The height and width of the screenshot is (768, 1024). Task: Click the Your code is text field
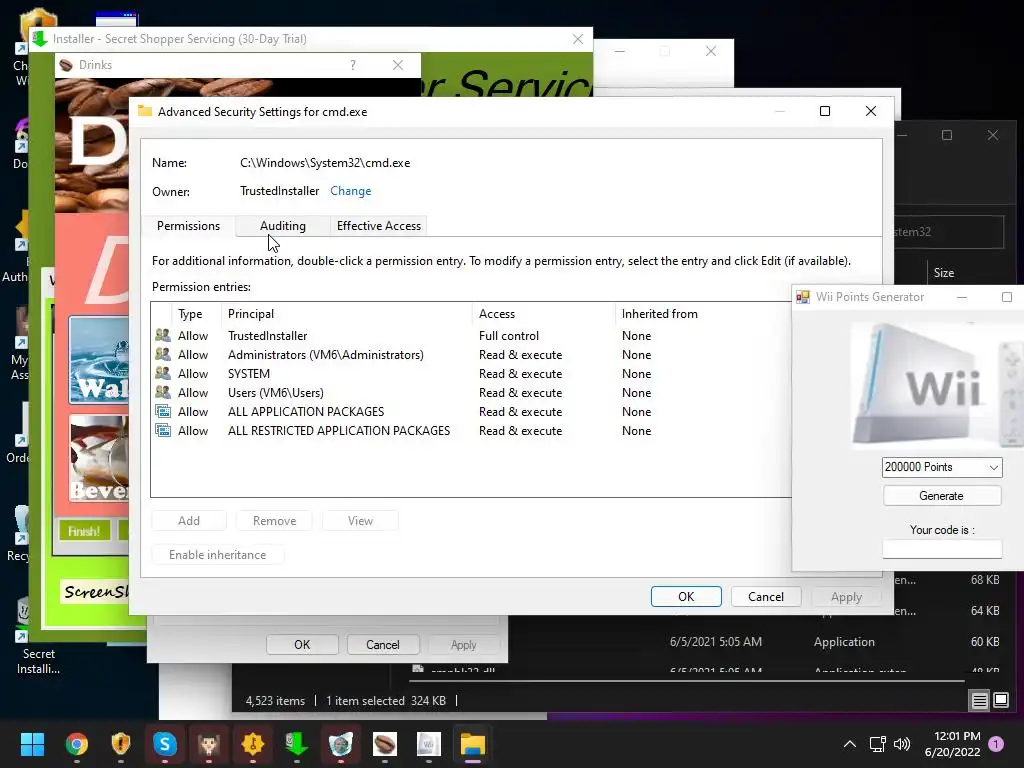(x=942, y=549)
